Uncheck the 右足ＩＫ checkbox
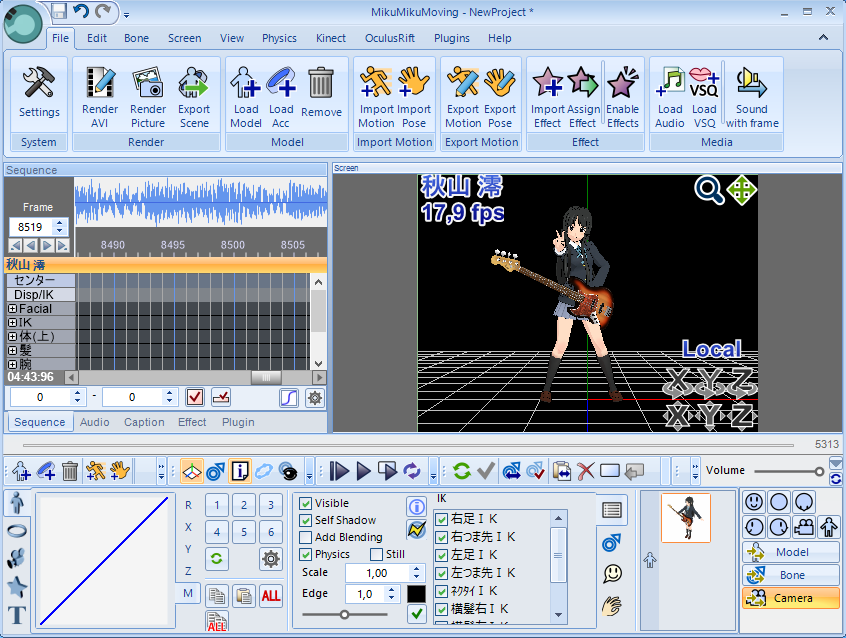846x638 pixels. click(442, 519)
